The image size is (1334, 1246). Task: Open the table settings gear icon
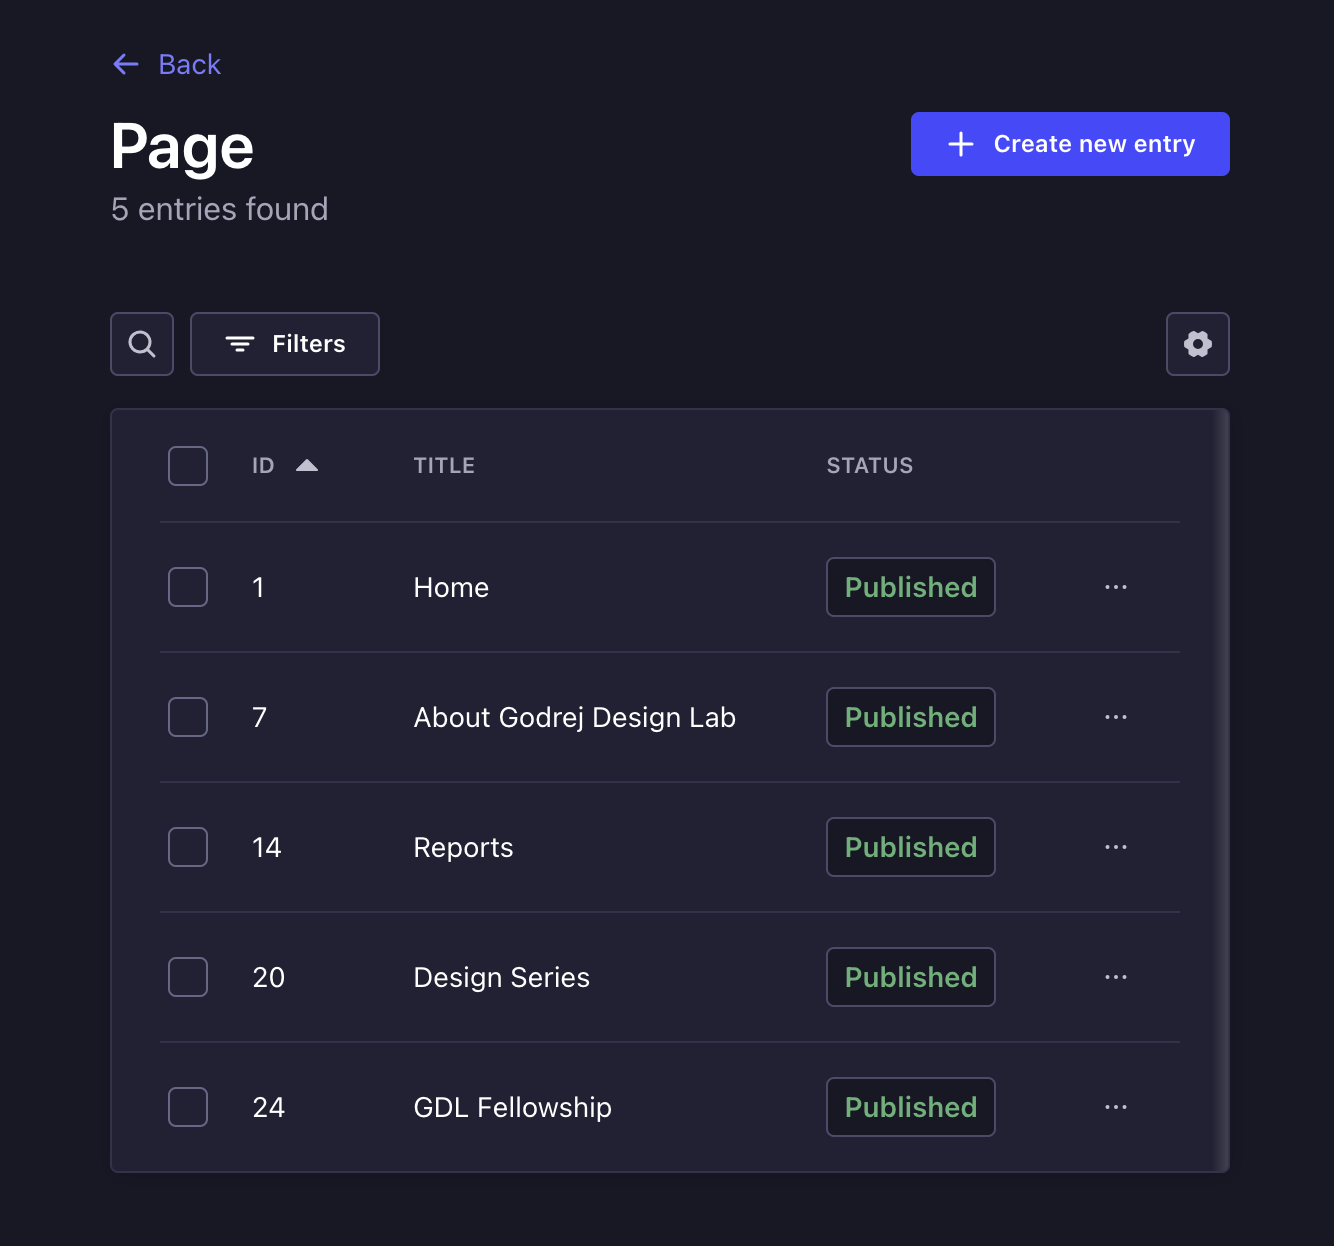coord(1197,343)
